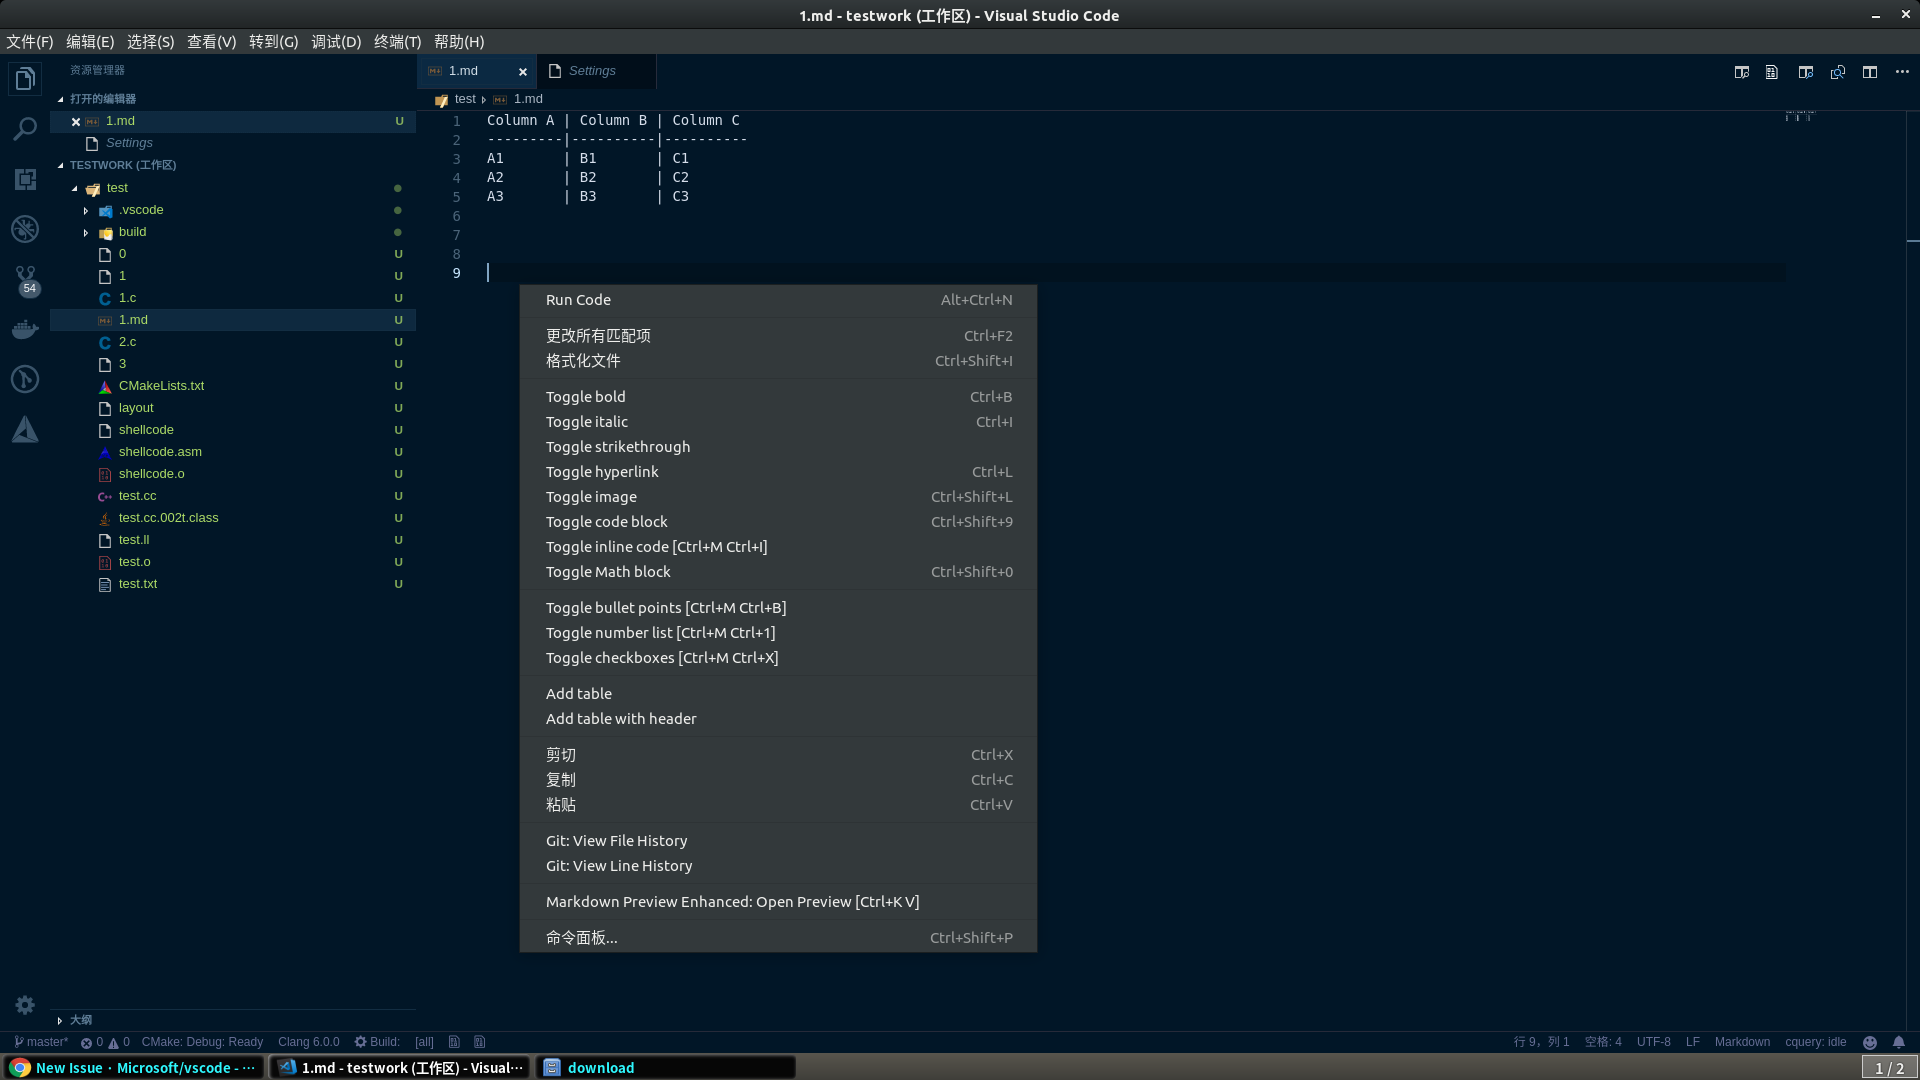Click the master branch indicator in status bar
The width and height of the screenshot is (1920, 1080).
[42, 1042]
